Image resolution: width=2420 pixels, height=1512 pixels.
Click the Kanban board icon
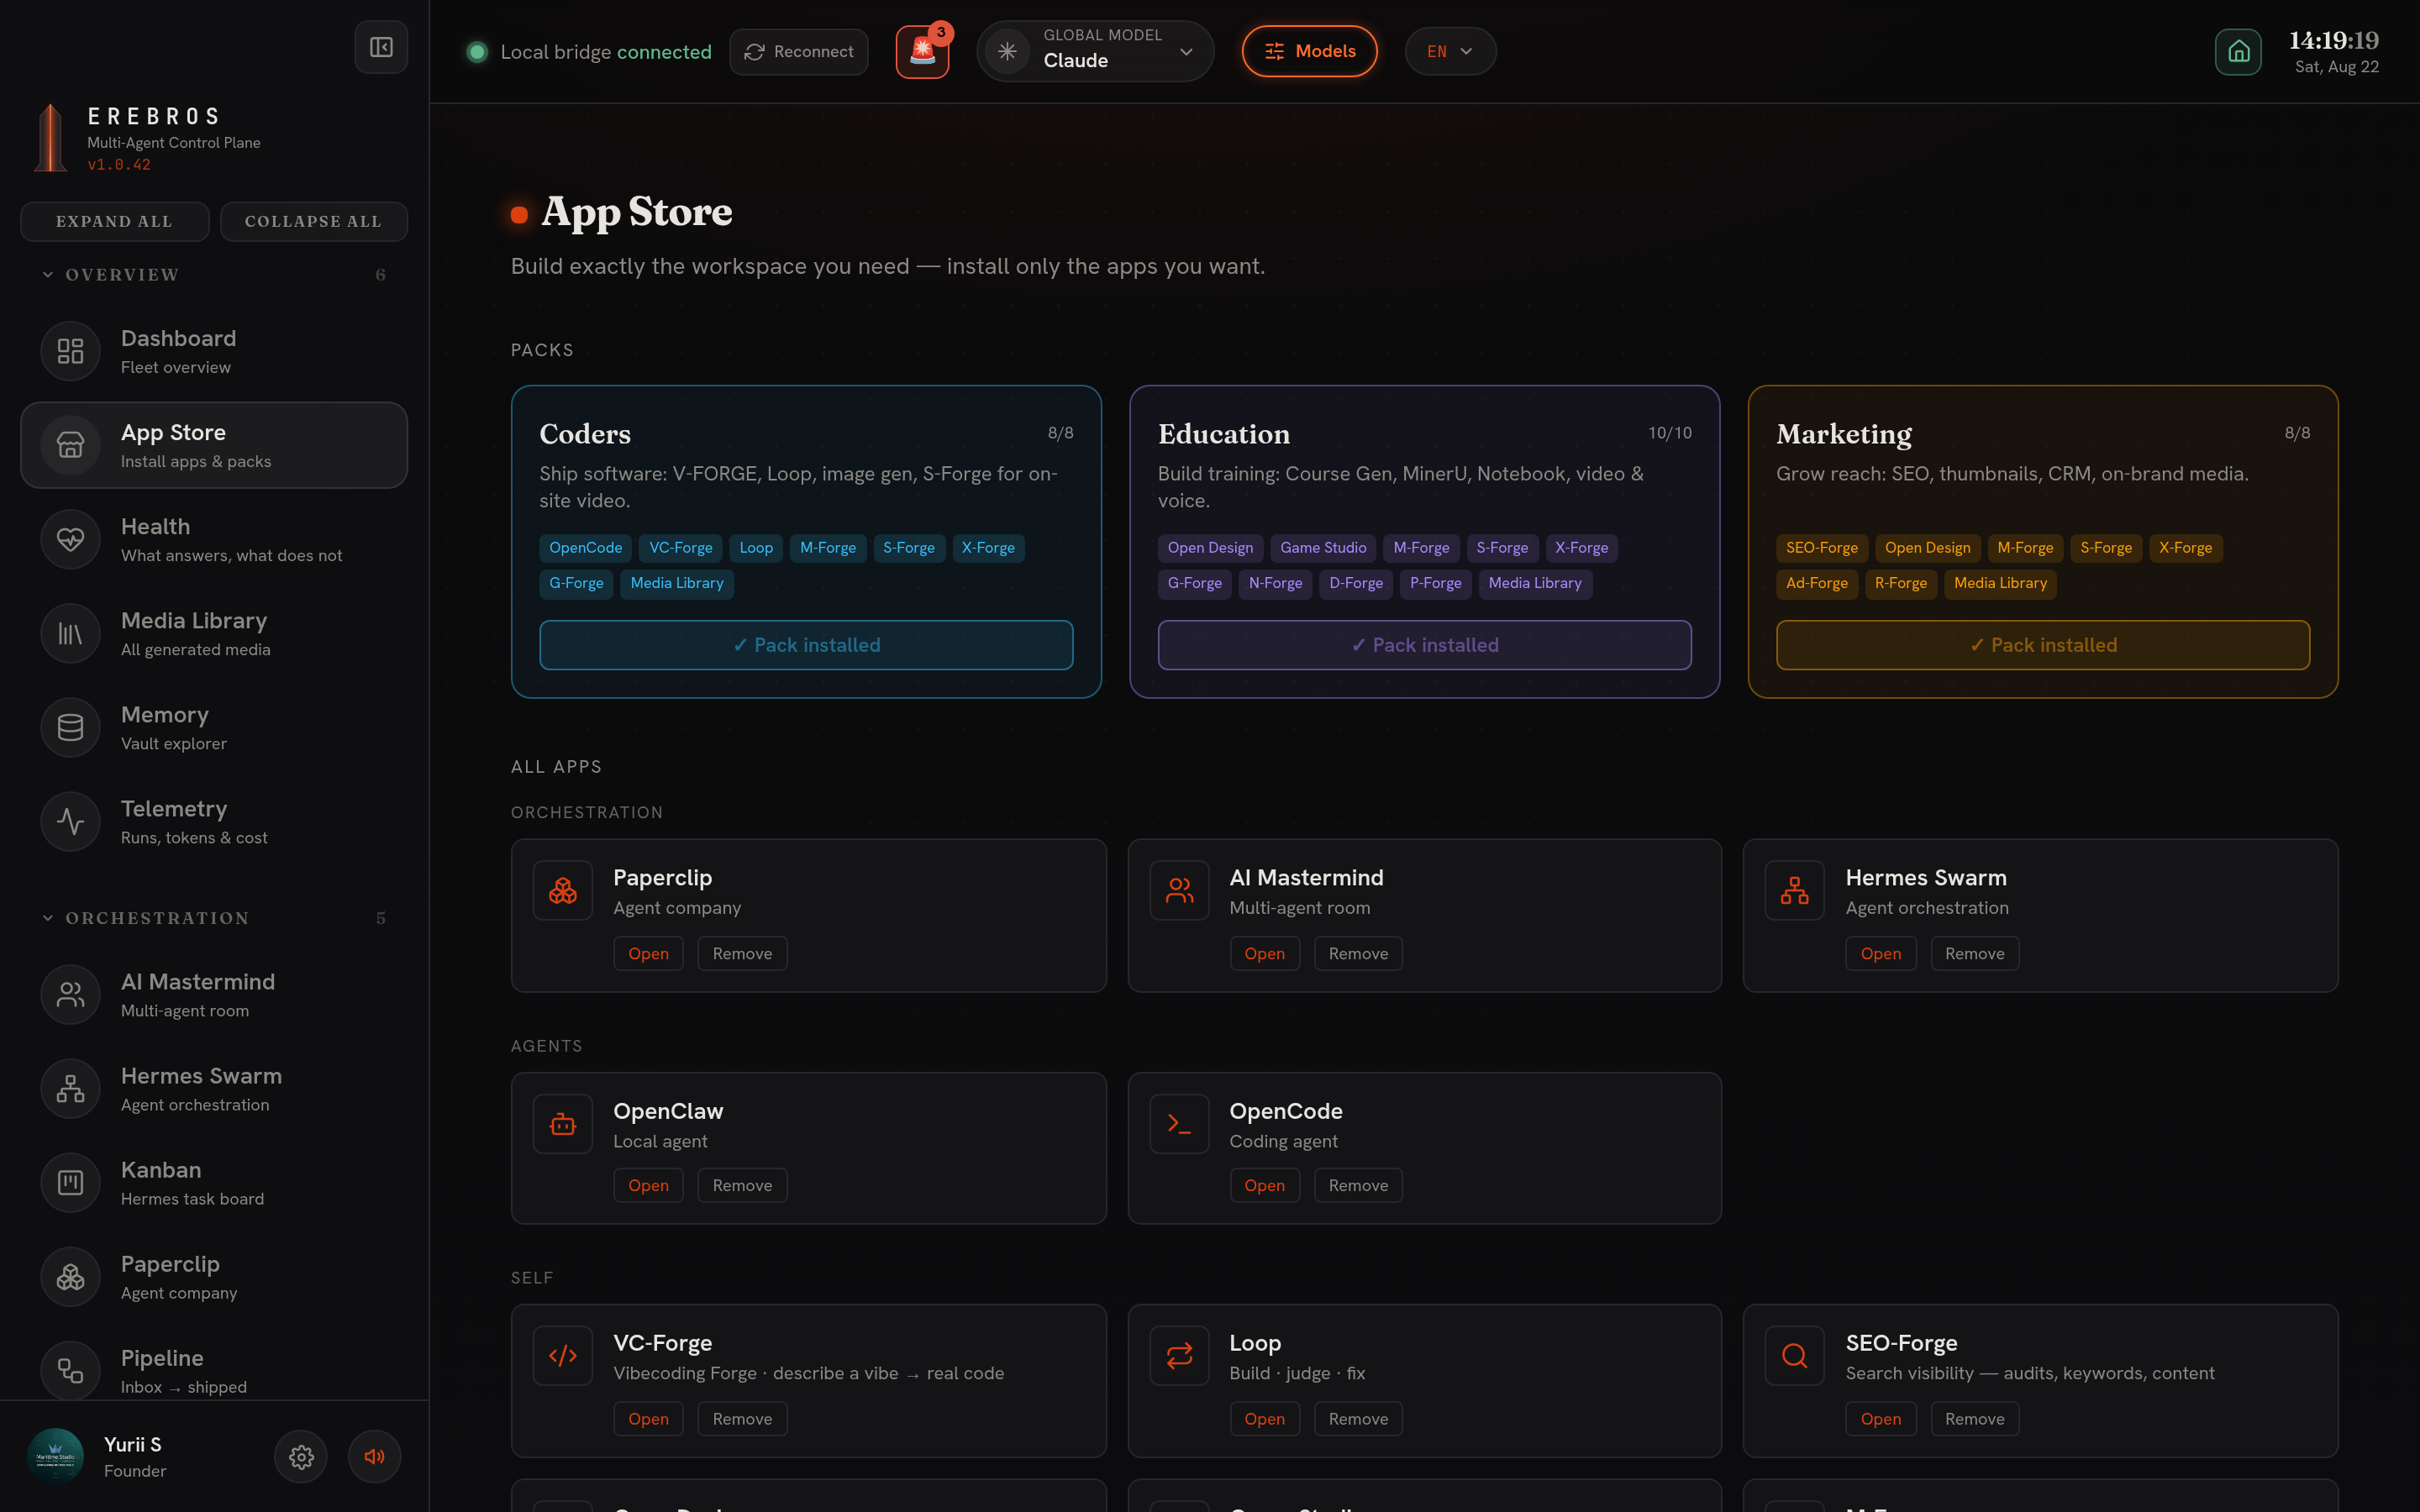[70, 1182]
